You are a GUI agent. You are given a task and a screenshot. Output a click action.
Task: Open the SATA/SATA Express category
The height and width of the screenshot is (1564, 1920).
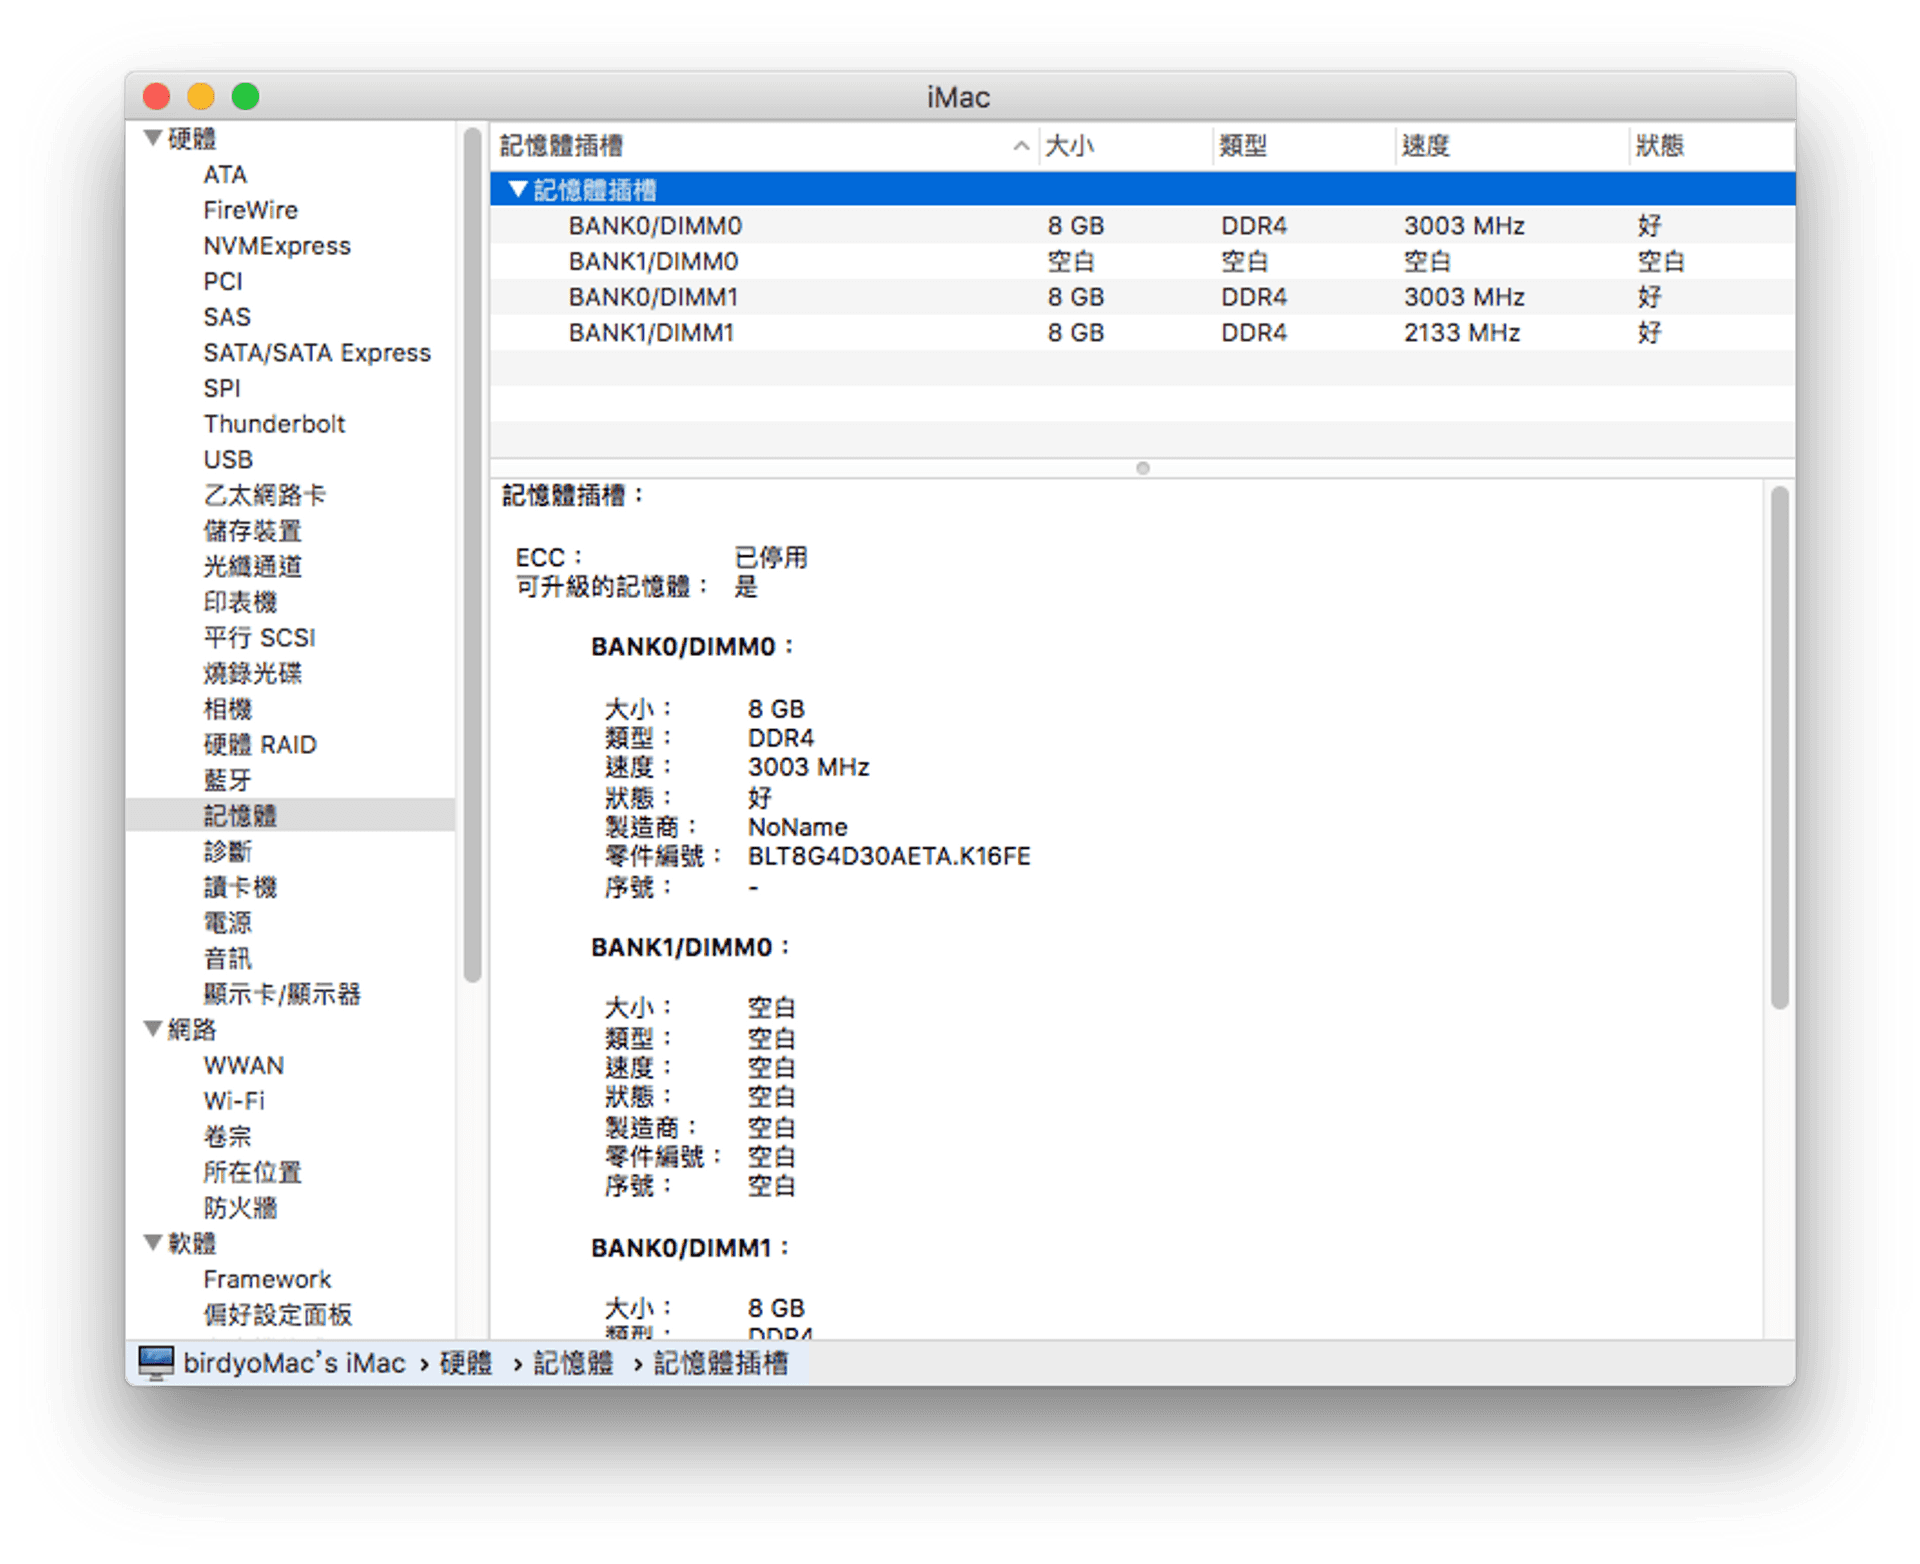coord(317,352)
